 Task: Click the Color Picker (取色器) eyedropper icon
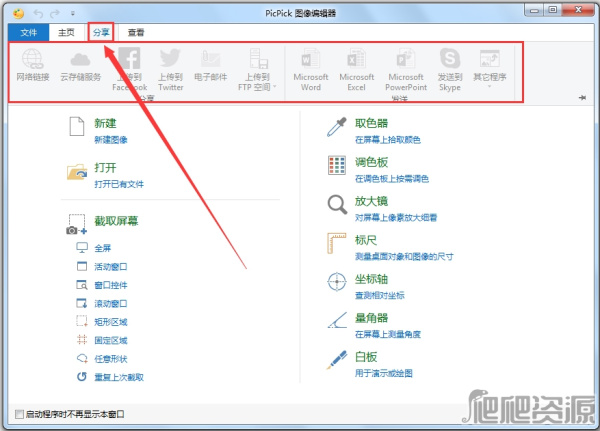tap(337, 127)
